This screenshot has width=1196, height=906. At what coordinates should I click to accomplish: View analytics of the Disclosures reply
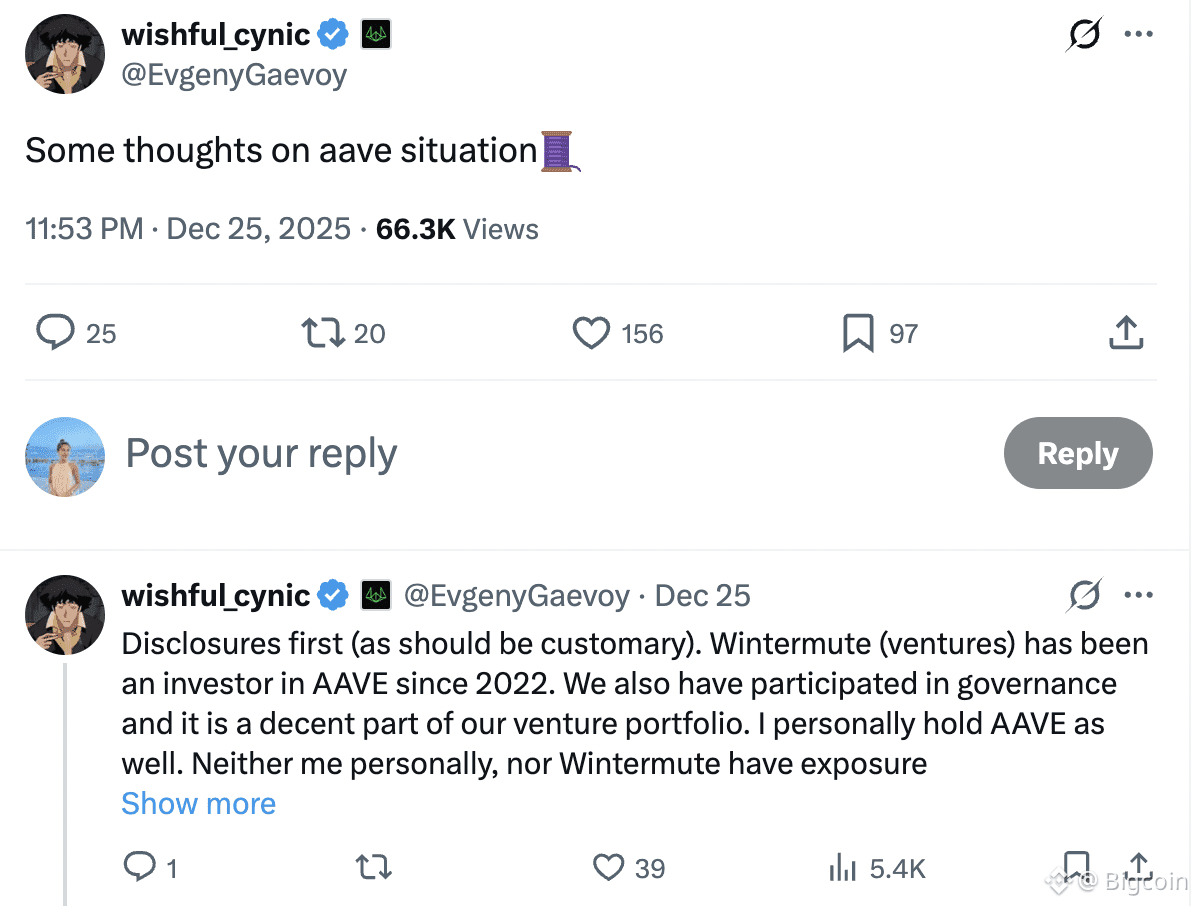(844, 869)
